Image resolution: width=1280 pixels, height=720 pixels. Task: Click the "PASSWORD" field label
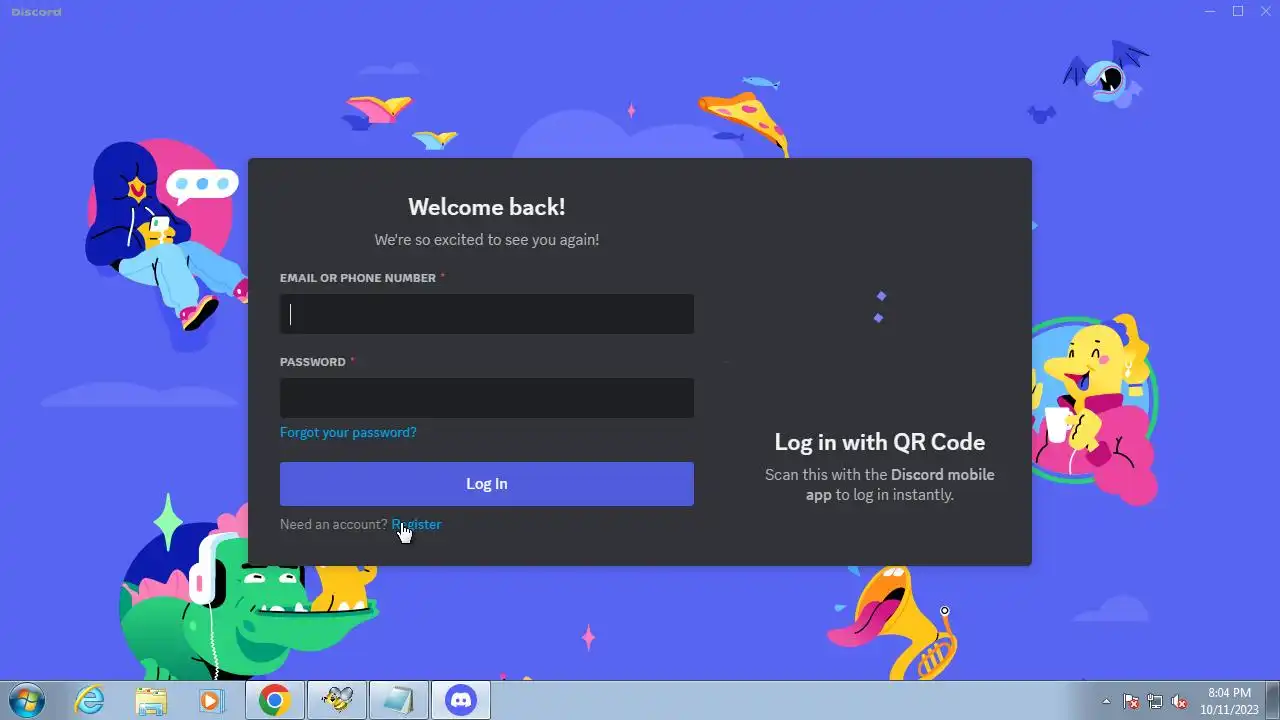tap(313, 362)
